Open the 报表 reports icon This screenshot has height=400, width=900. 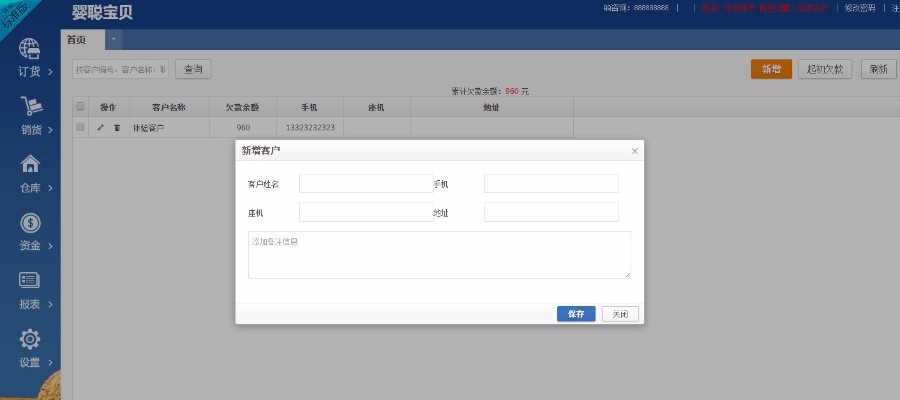coord(29,280)
